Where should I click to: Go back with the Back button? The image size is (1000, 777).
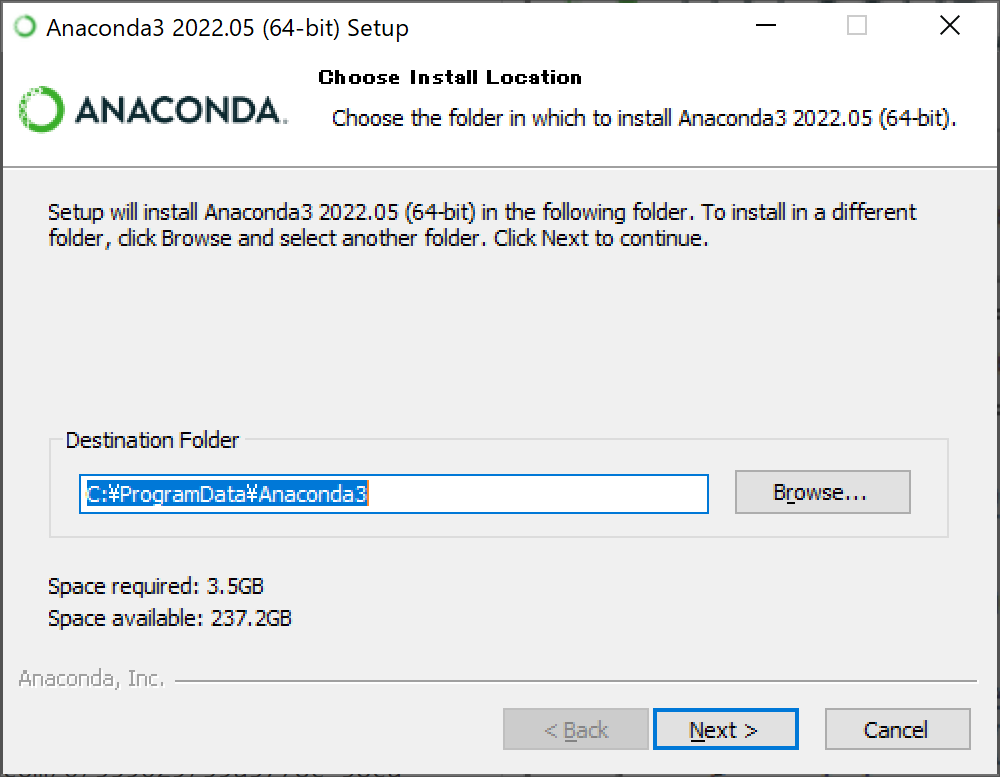tap(575, 729)
